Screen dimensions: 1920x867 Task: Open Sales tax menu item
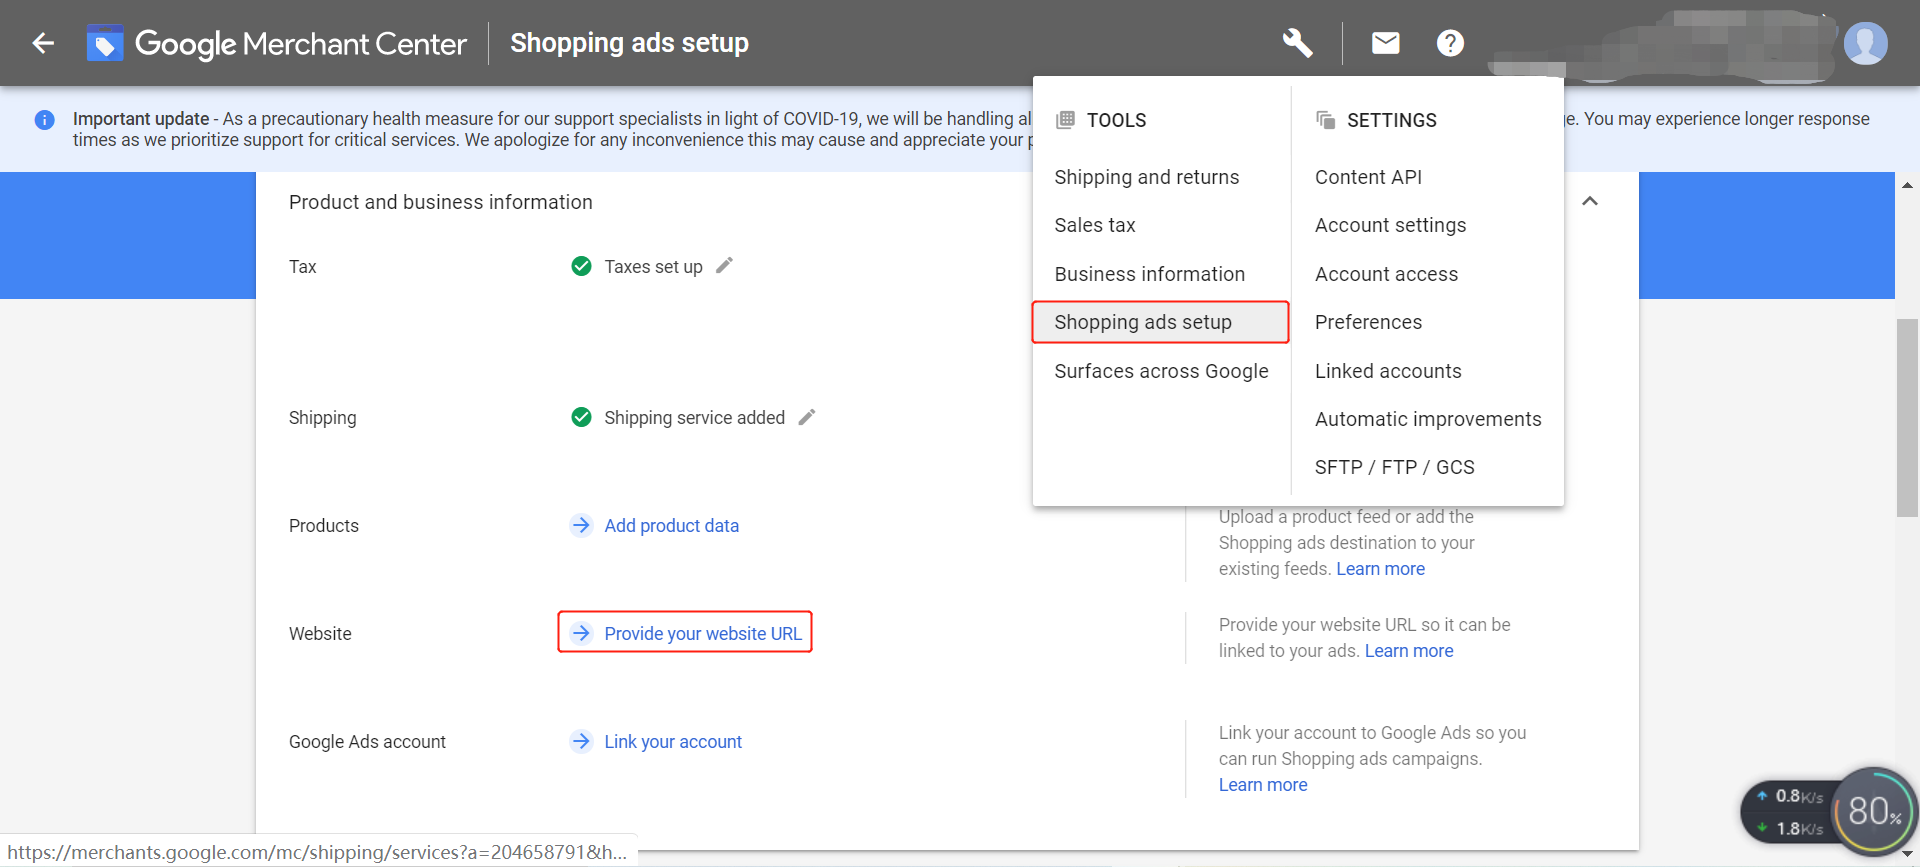click(x=1094, y=225)
